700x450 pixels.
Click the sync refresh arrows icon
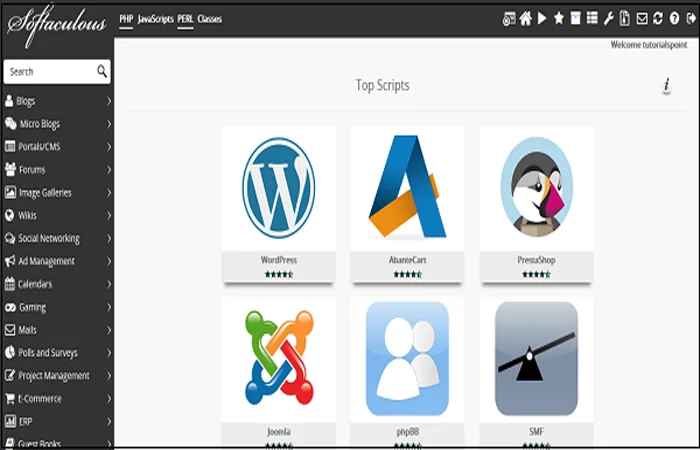(658, 18)
